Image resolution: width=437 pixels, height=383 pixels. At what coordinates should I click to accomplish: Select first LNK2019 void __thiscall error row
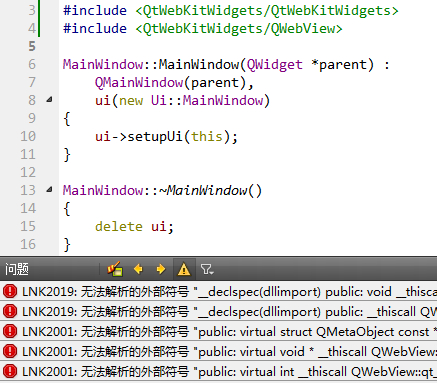[218, 292]
